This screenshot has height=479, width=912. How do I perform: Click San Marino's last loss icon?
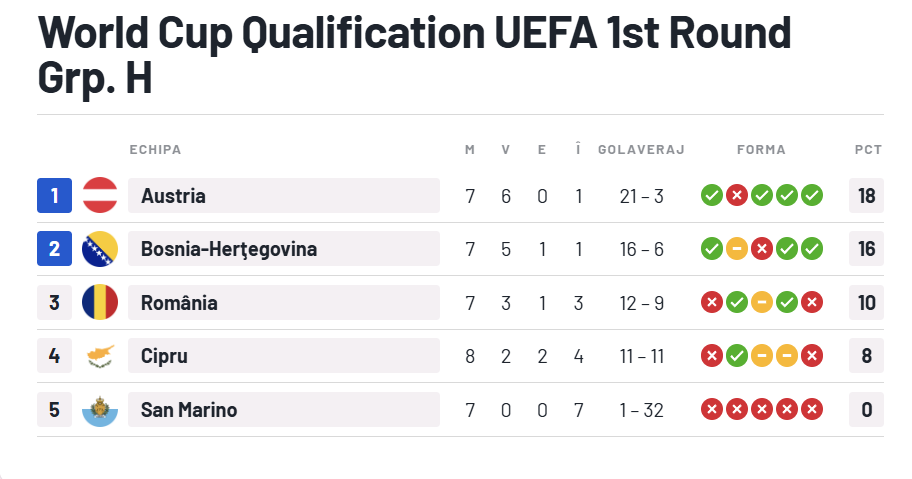[812, 409]
